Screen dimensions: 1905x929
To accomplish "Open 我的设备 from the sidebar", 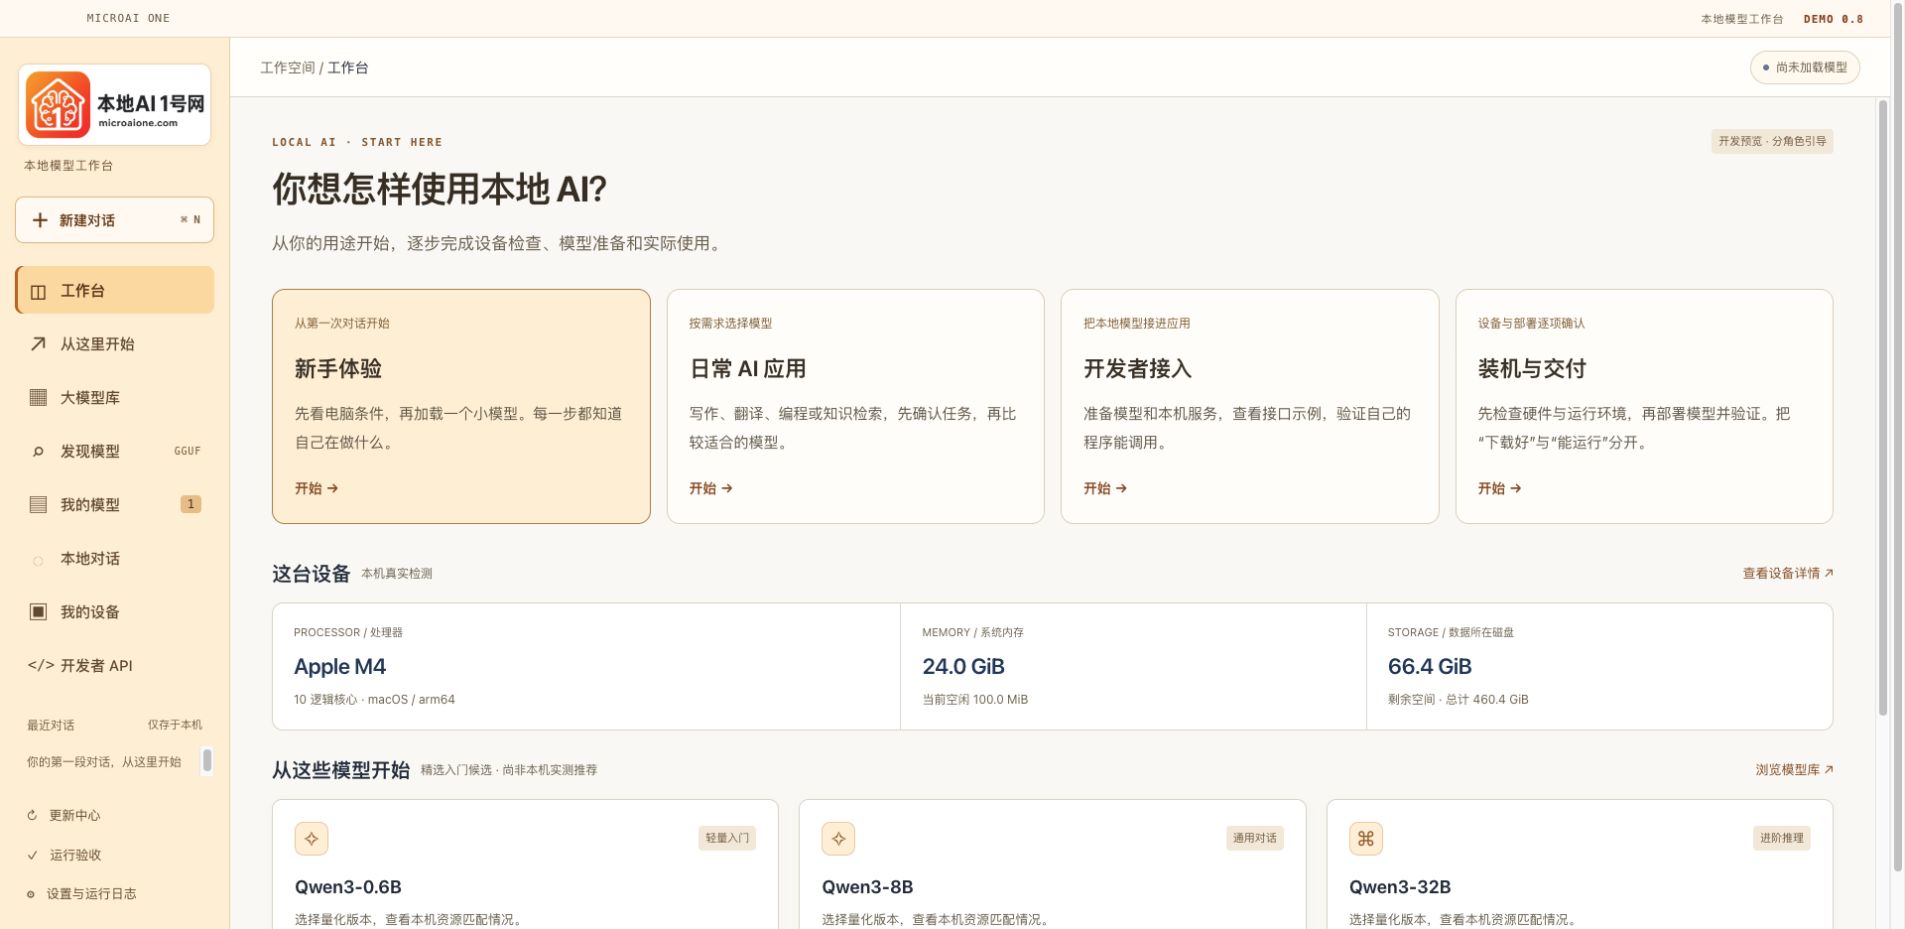I will point(115,611).
